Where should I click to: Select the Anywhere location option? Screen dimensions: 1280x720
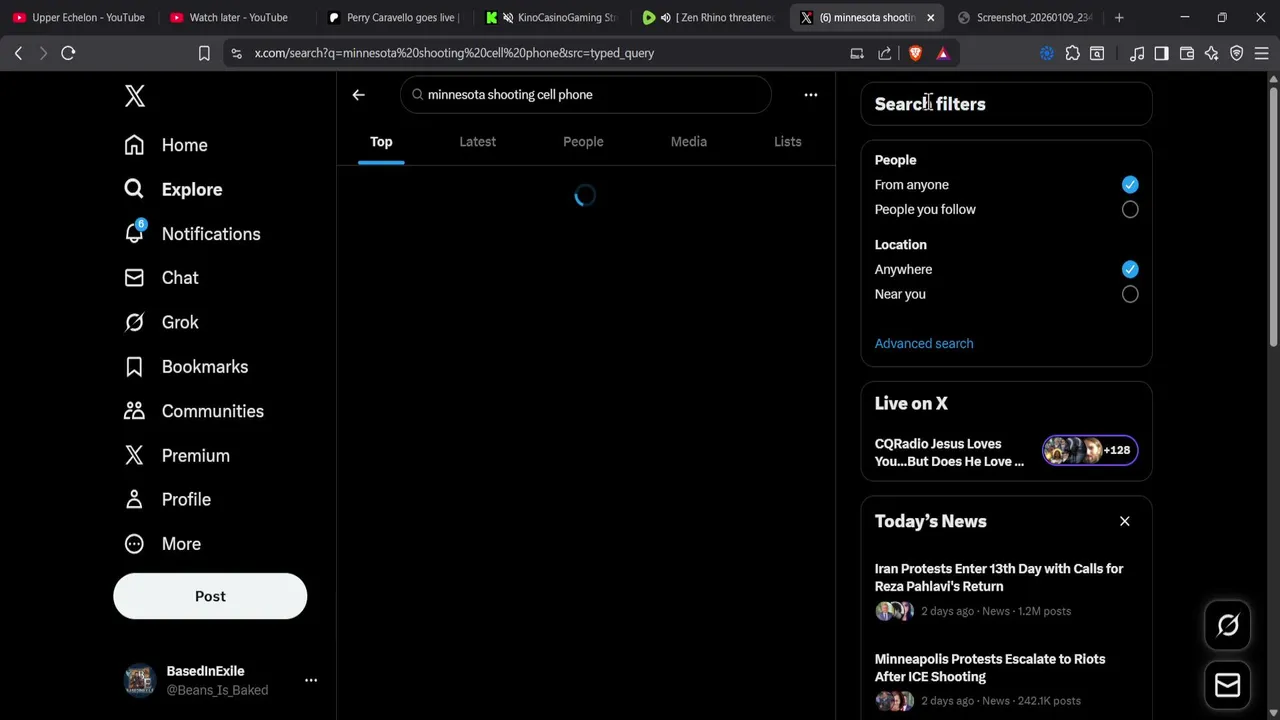click(1130, 269)
